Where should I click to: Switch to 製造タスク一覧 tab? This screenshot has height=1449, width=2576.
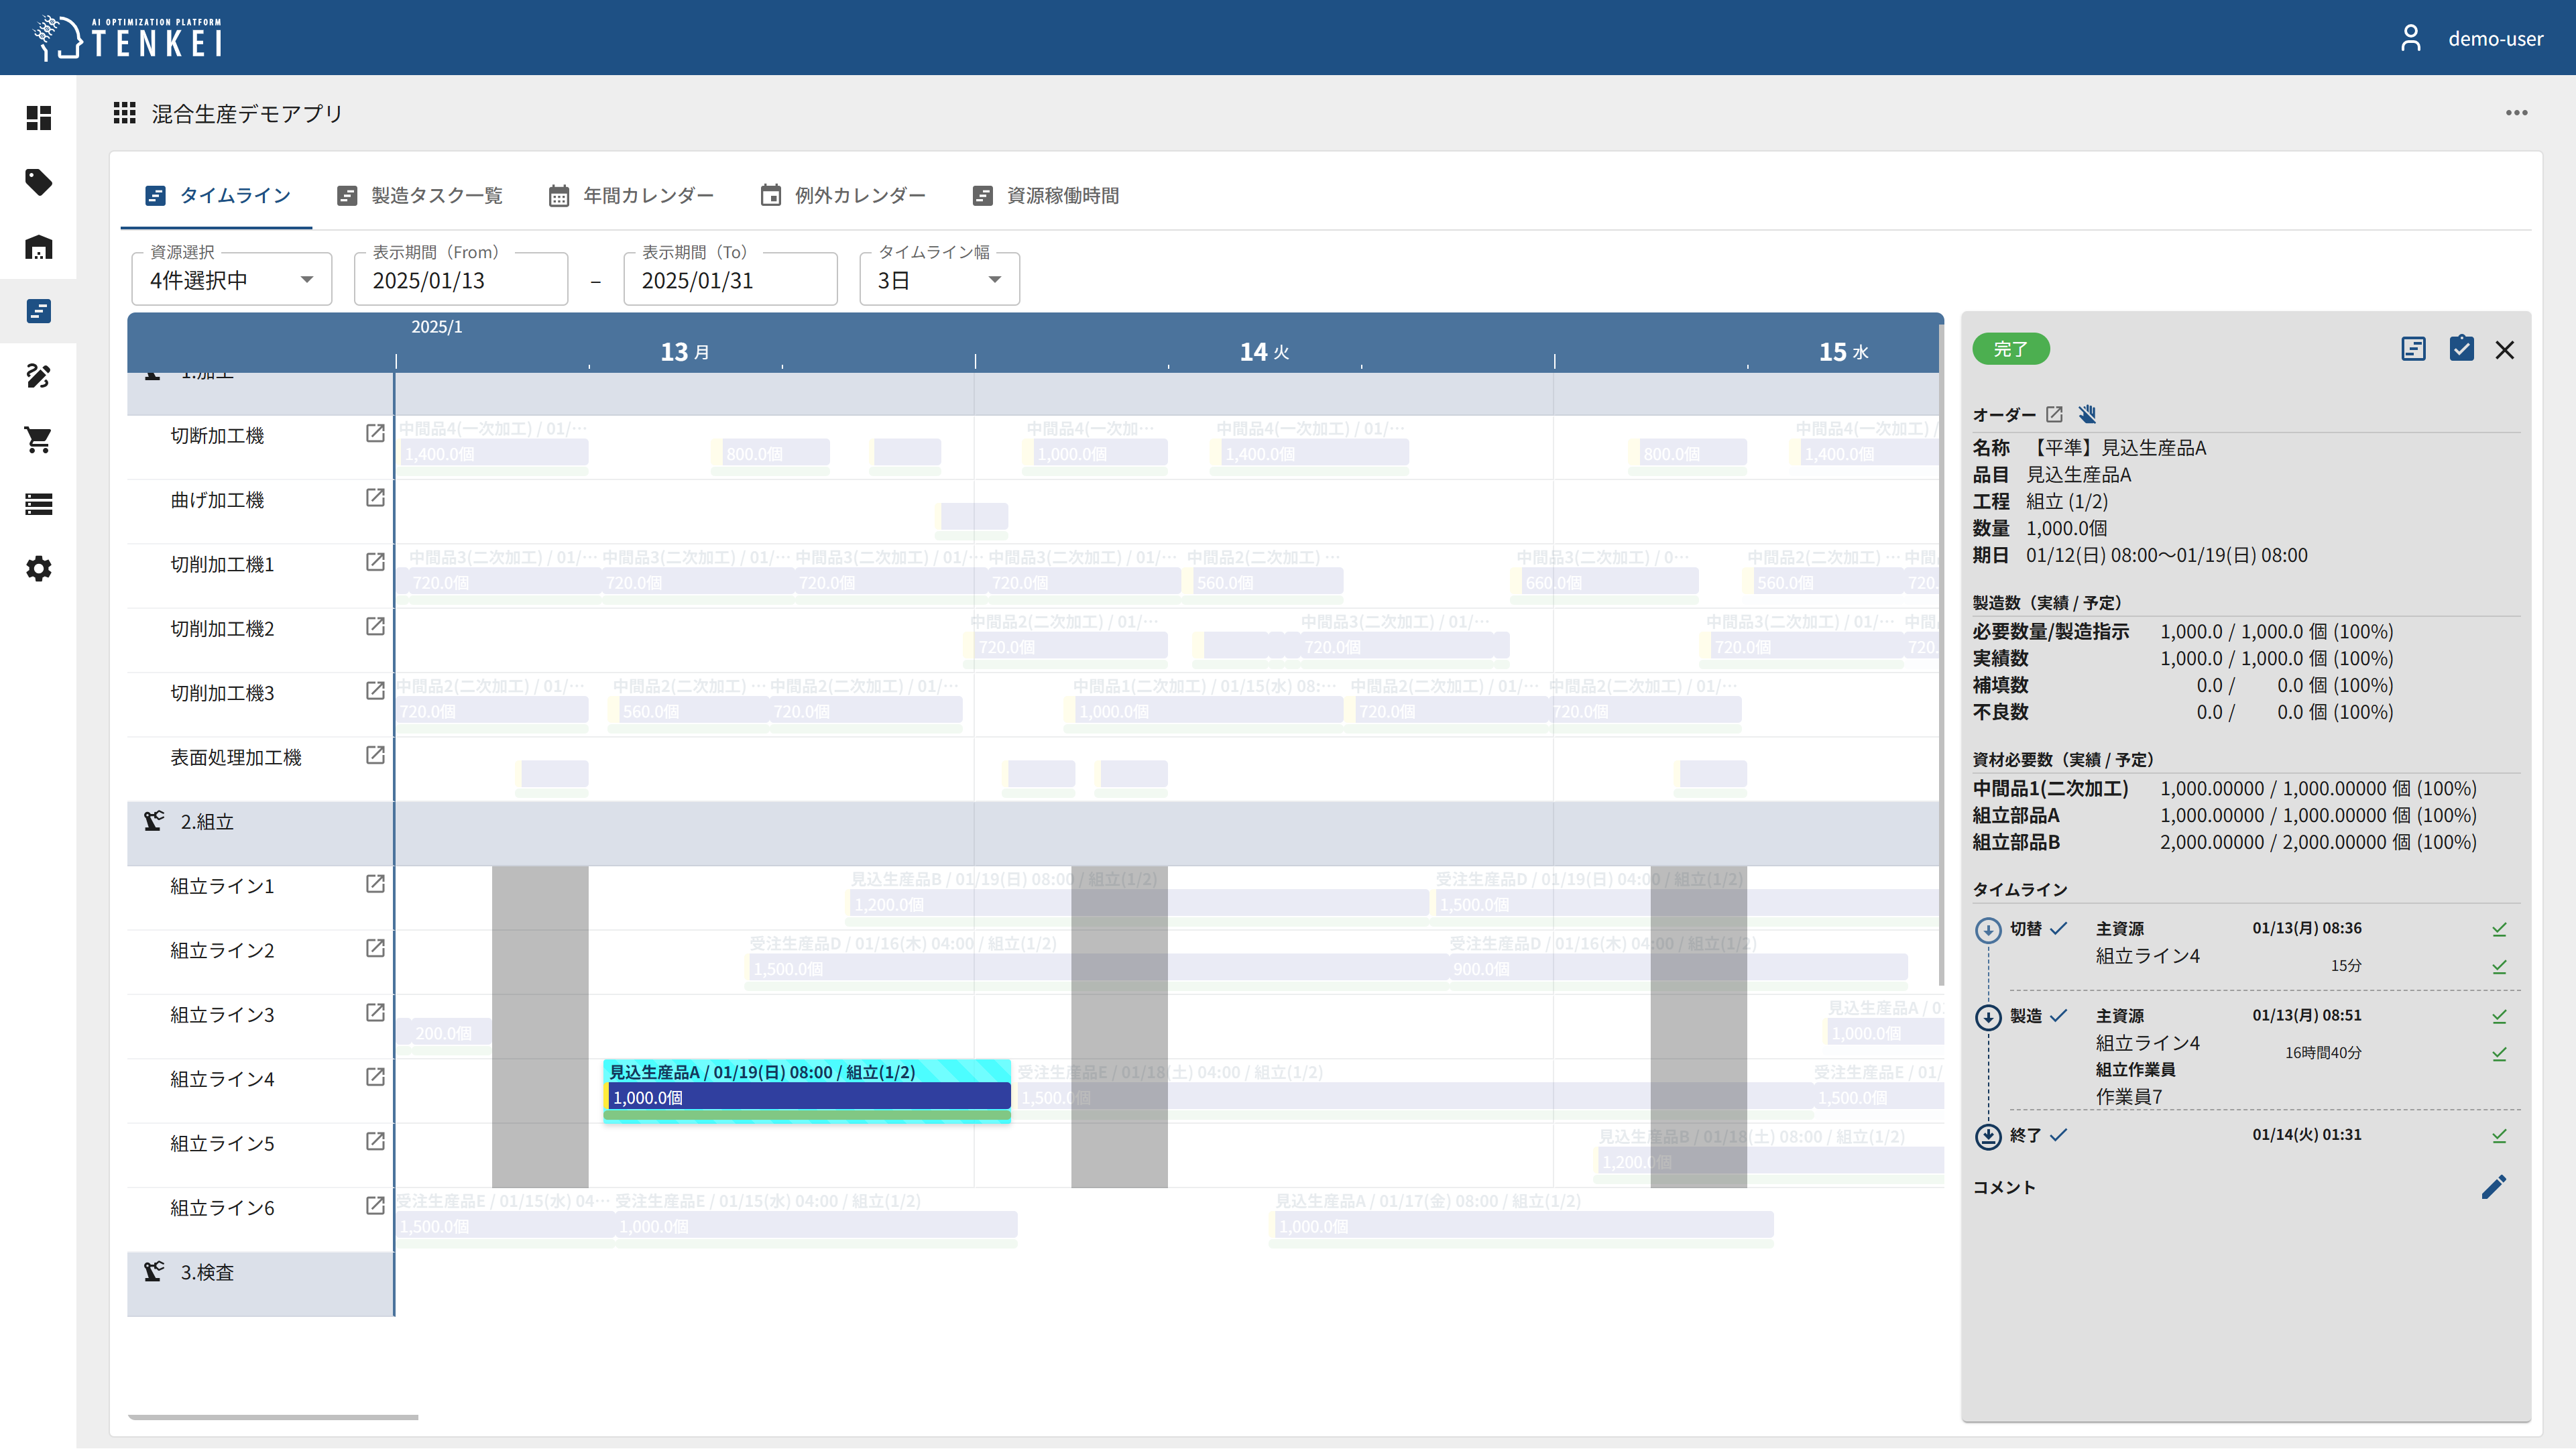(x=420, y=196)
